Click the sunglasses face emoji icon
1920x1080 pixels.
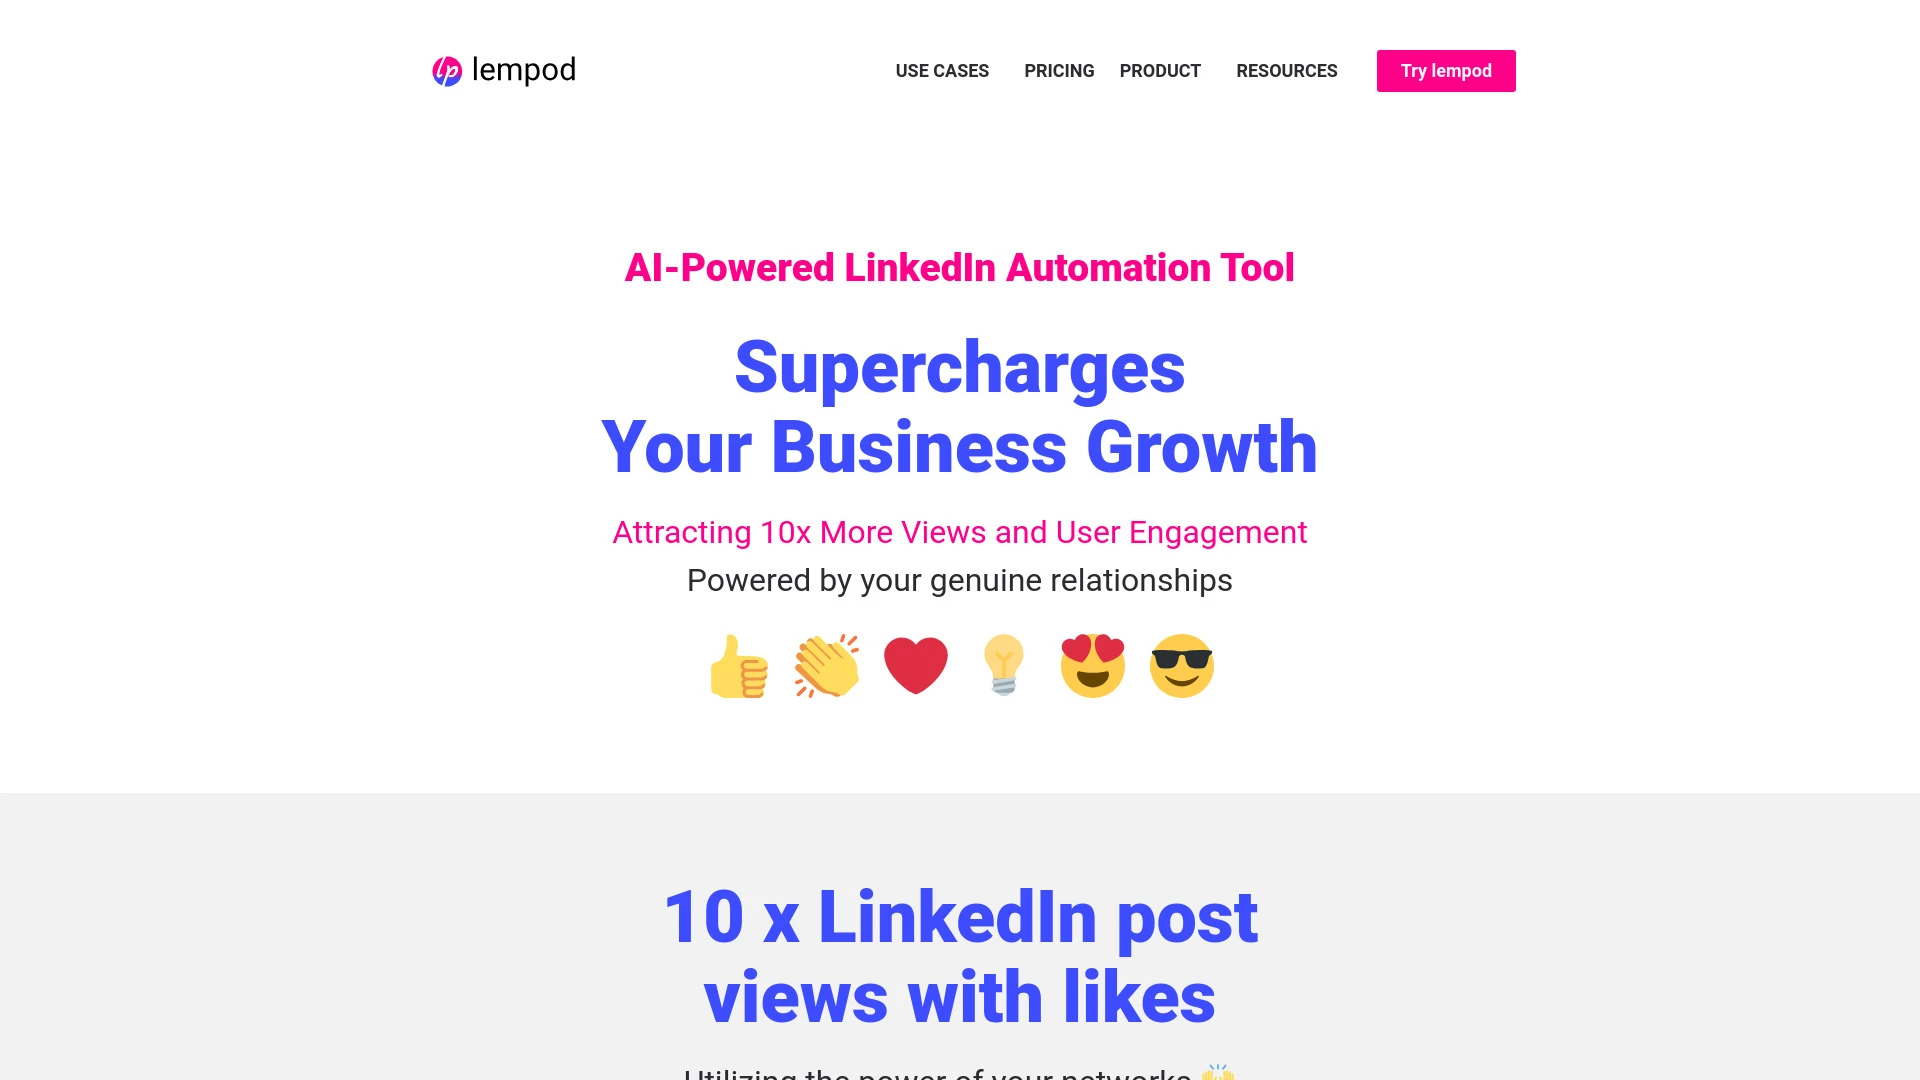pyautogui.click(x=1180, y=665)
